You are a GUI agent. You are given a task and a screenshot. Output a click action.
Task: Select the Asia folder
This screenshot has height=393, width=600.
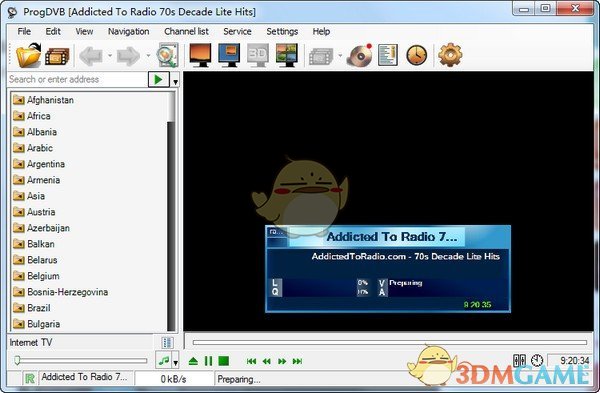[29, 196]
